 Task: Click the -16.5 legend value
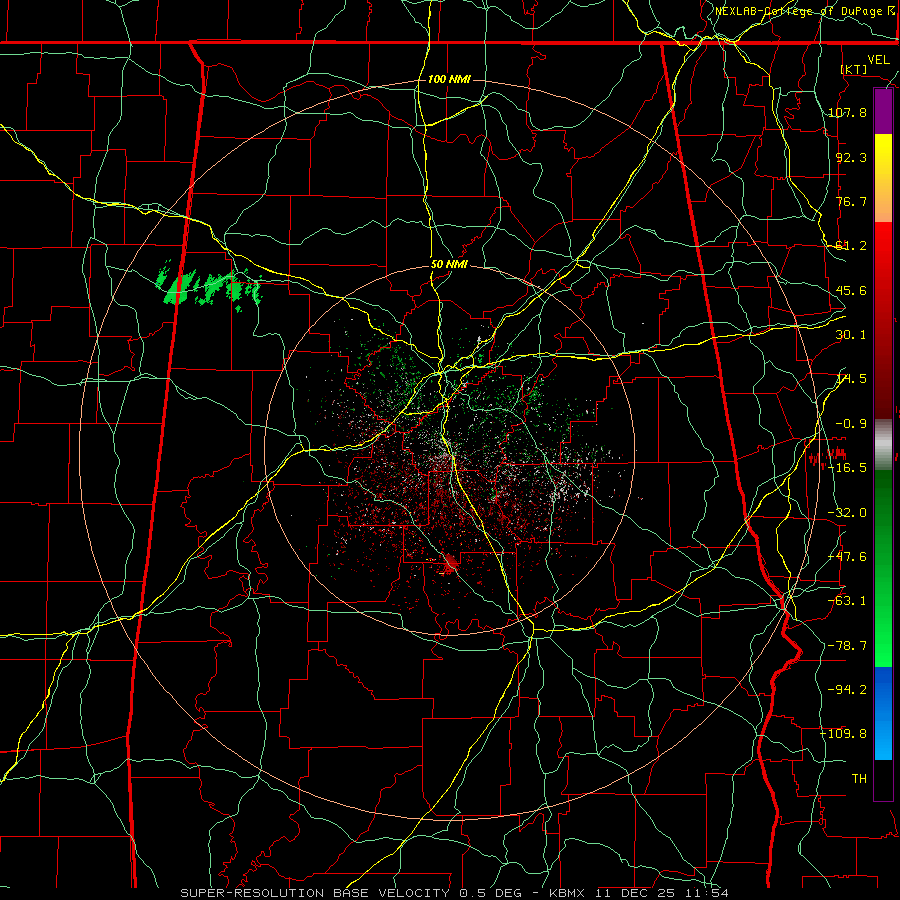tap(847, 468)
